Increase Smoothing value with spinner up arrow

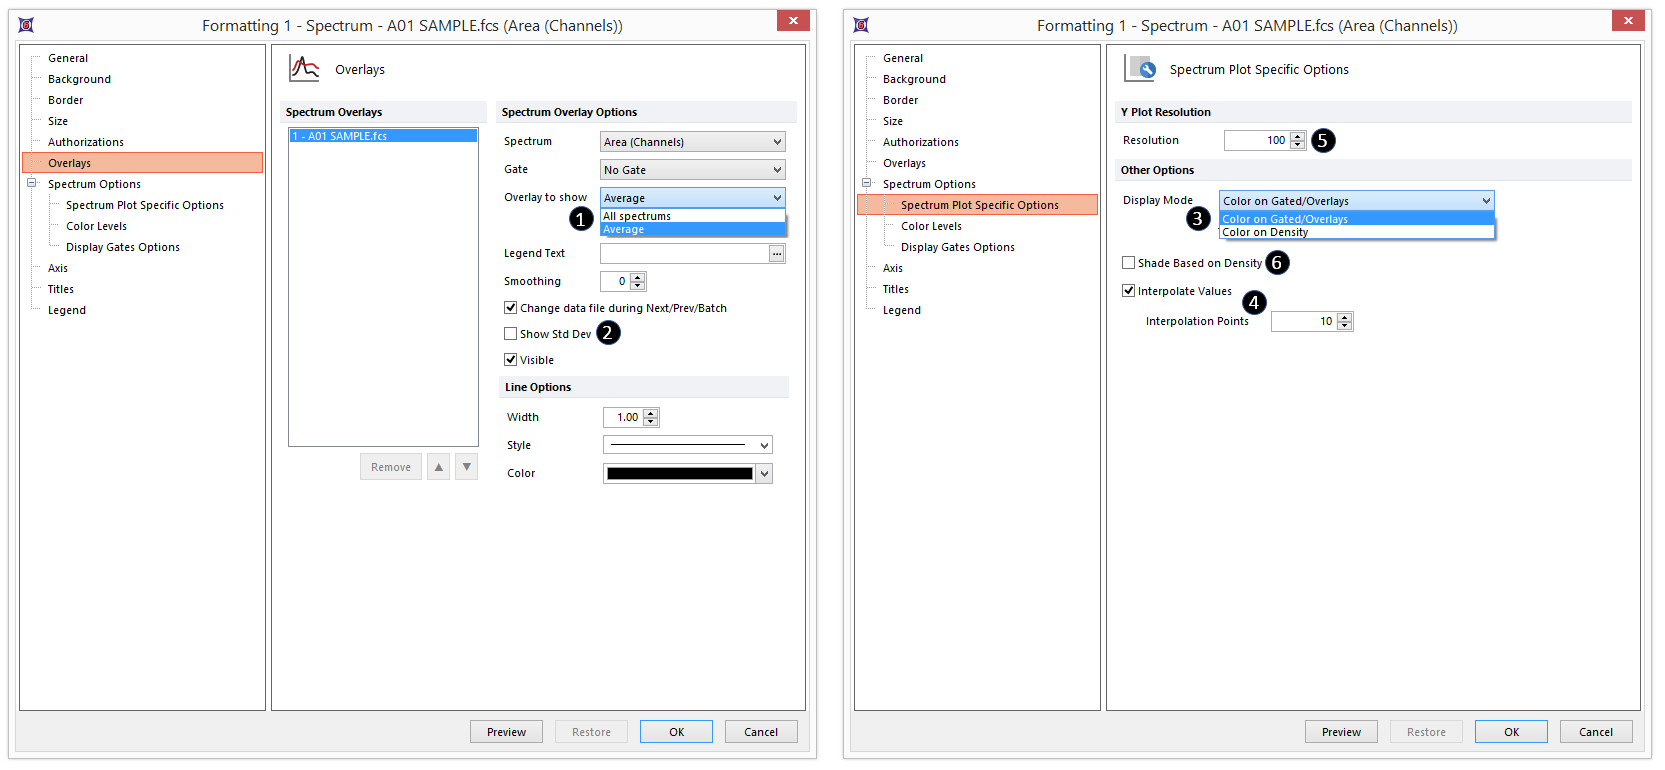click(638, 277)
